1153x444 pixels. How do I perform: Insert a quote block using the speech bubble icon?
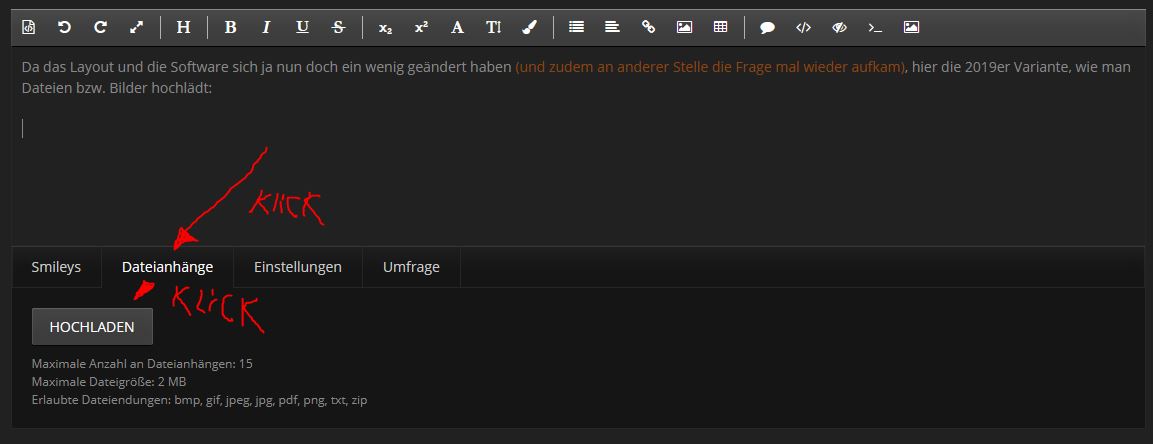tap(767, 28)
